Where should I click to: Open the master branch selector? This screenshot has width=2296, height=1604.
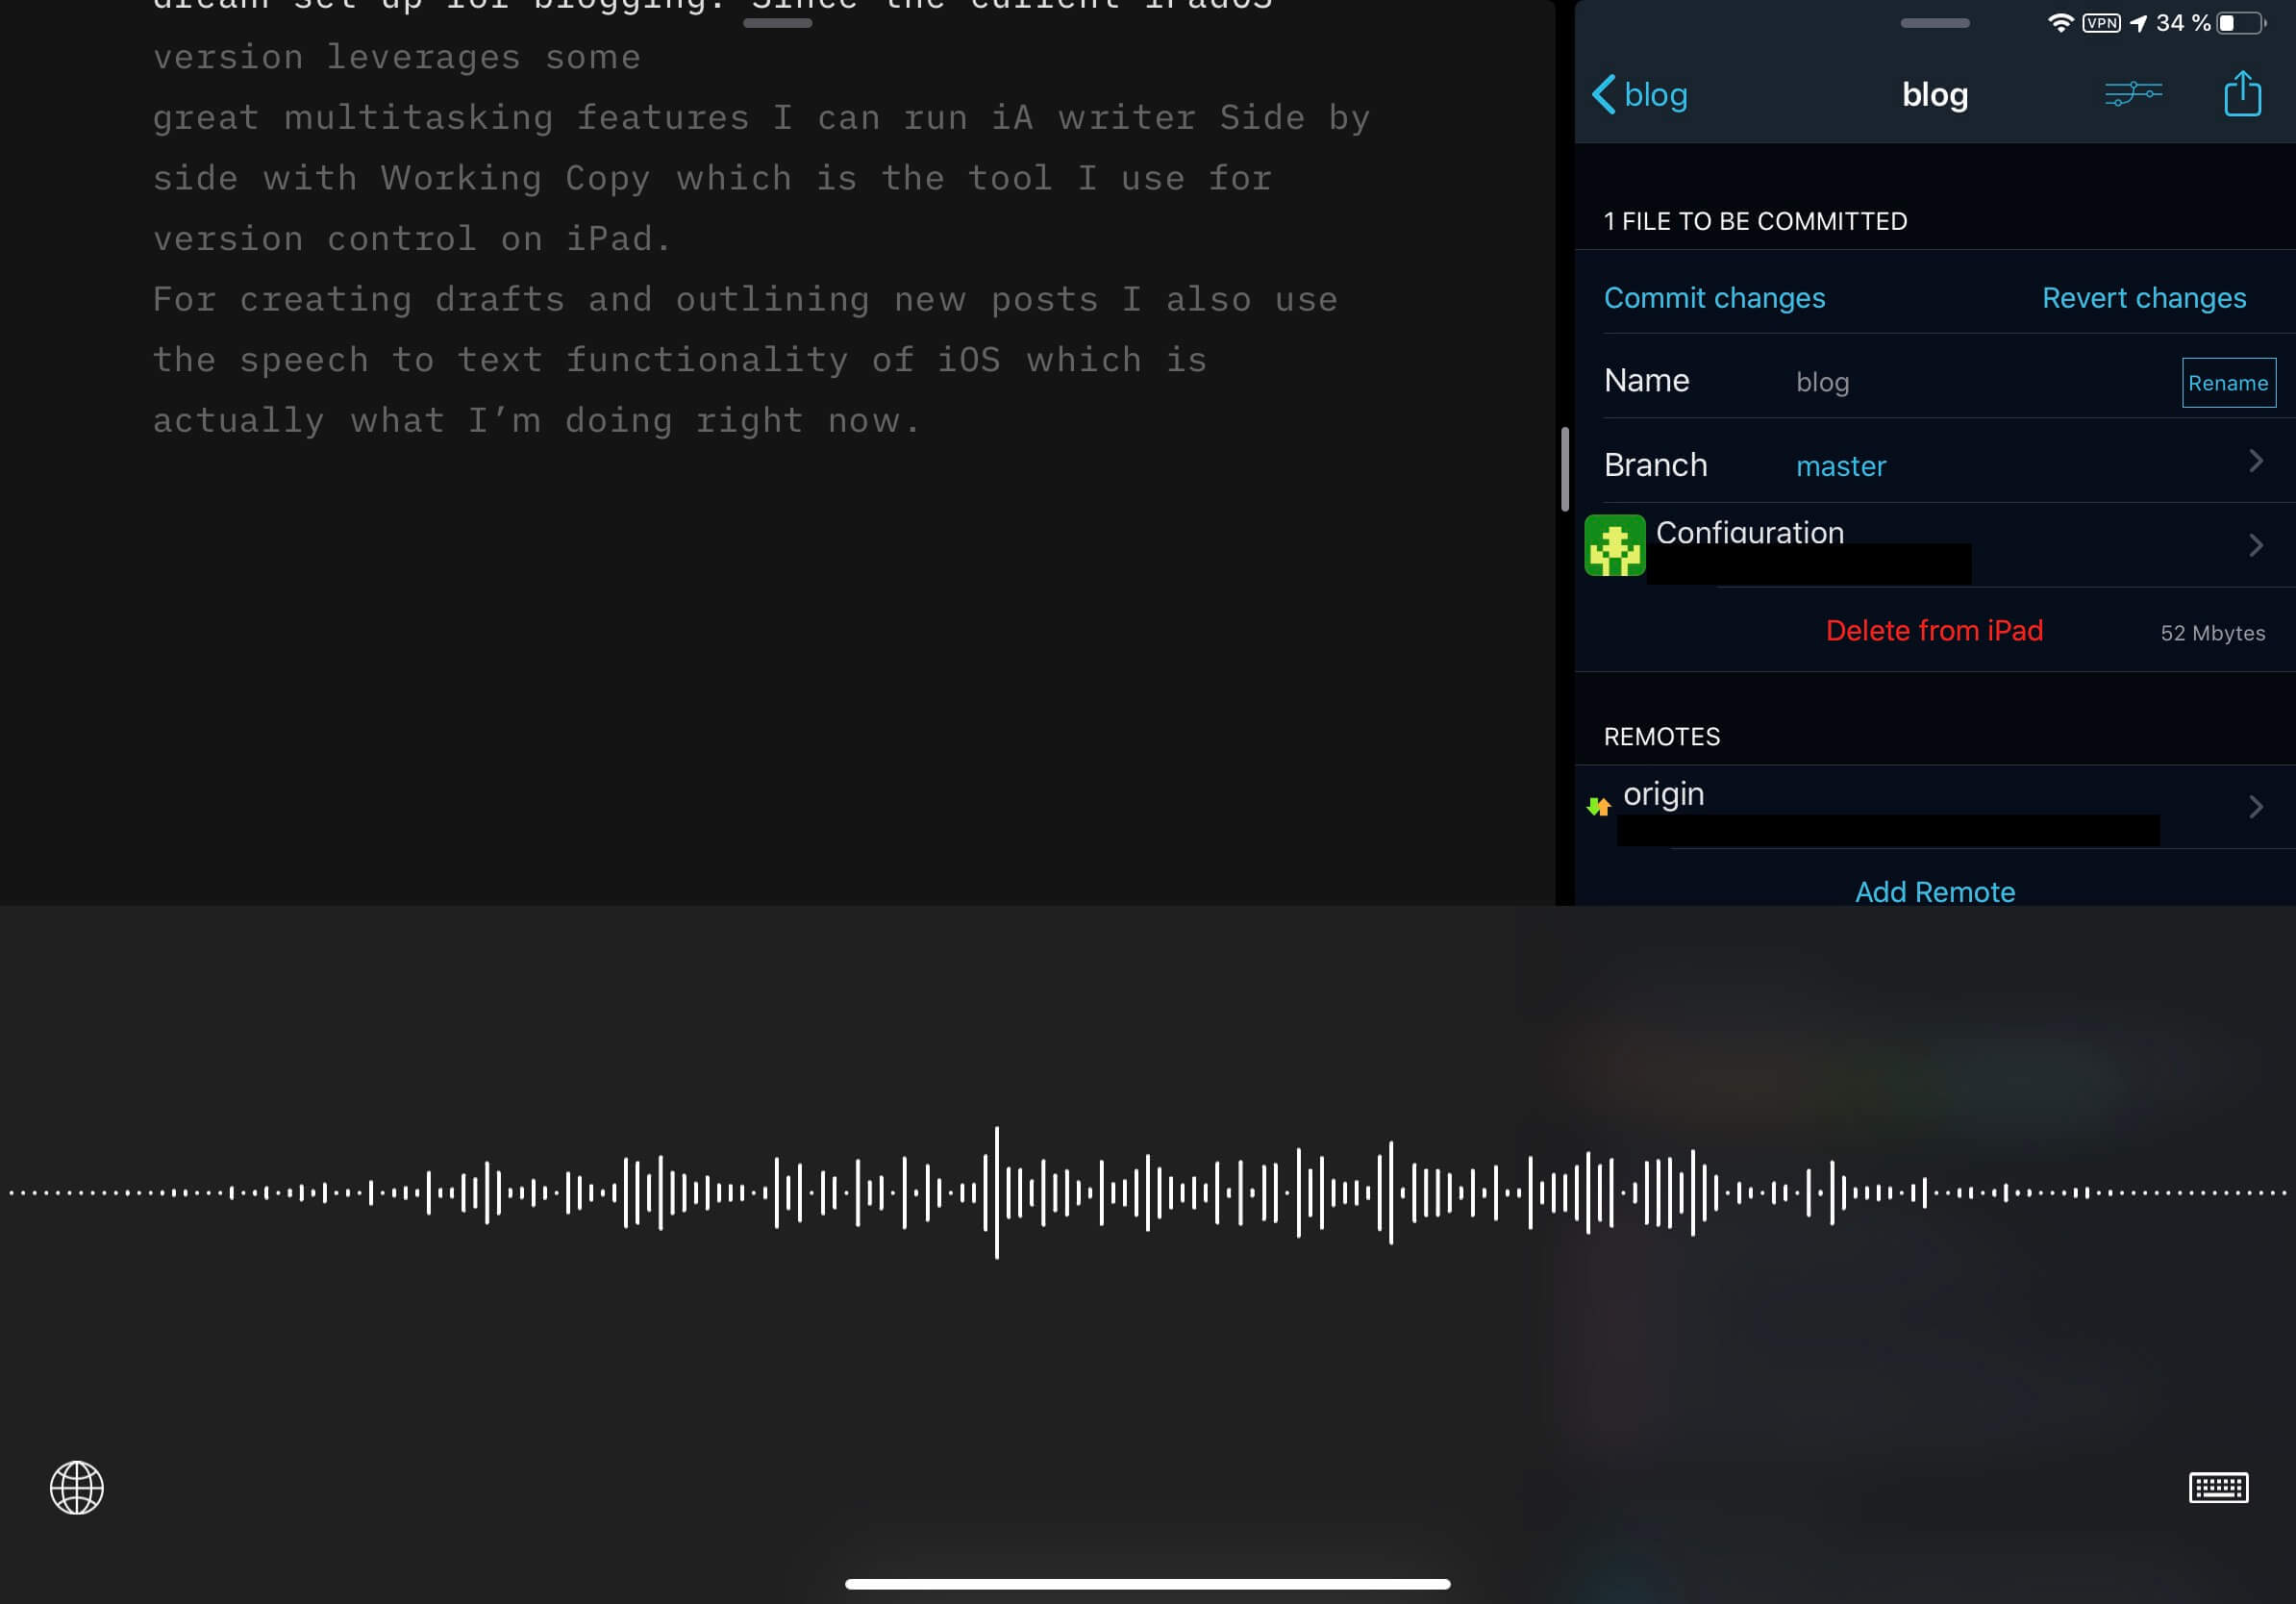pos(1840,466)
